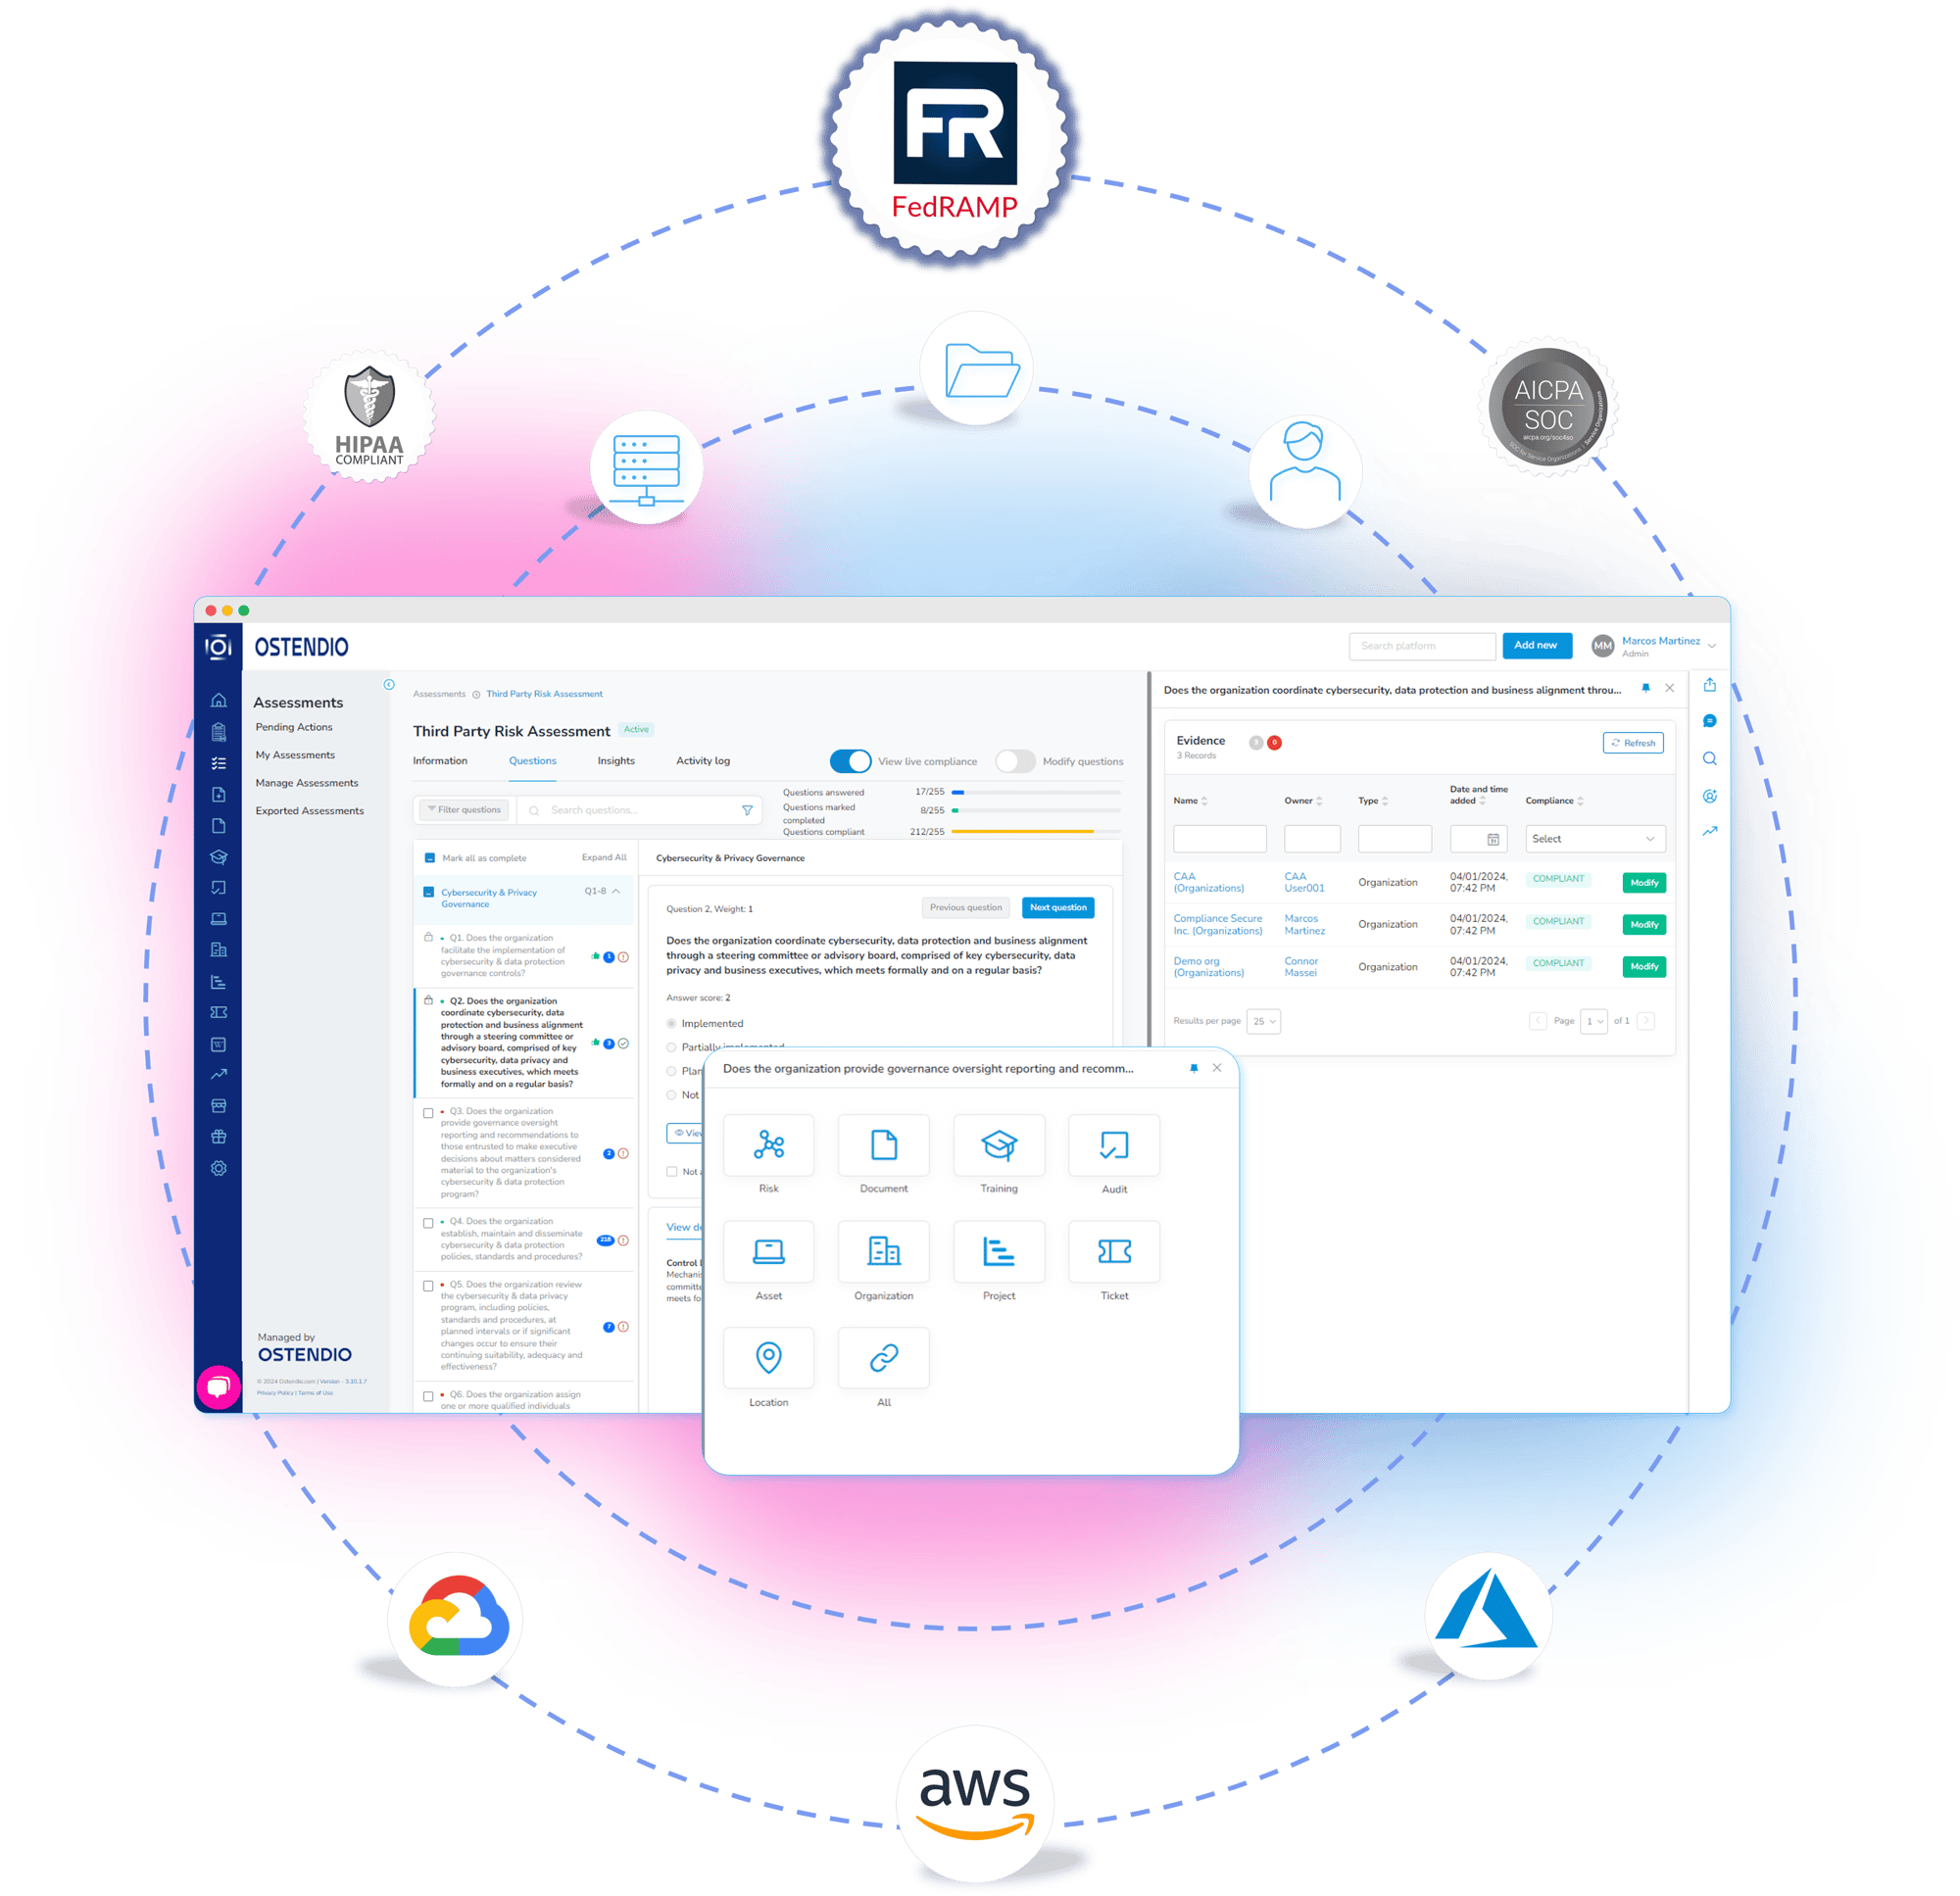This screenshot has width=1960, height=1896.
Task: Tick the Q3 question checkbox
Action: pyautogui.click(x=428, y=1113)
